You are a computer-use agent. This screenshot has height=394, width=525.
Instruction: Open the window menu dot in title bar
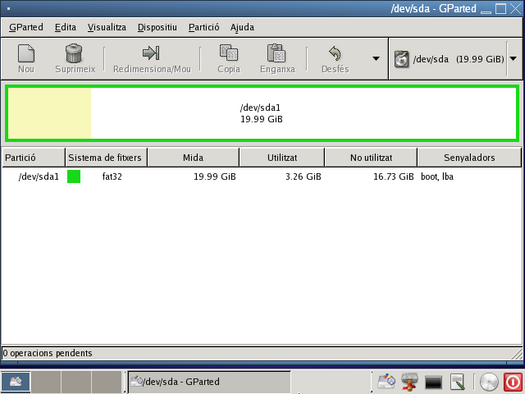pos(8,8)
